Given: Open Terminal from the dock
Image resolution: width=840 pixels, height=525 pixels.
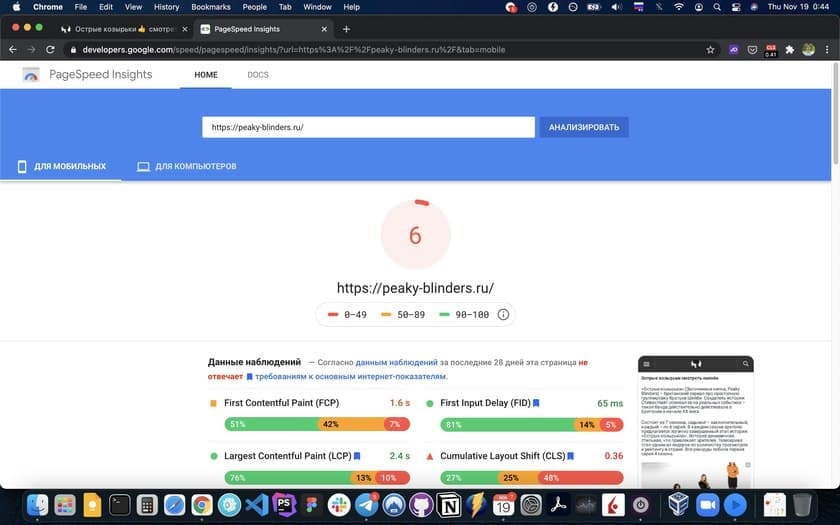Looking at the screenshot, I should pyautogui.click(x=119, y=505).
